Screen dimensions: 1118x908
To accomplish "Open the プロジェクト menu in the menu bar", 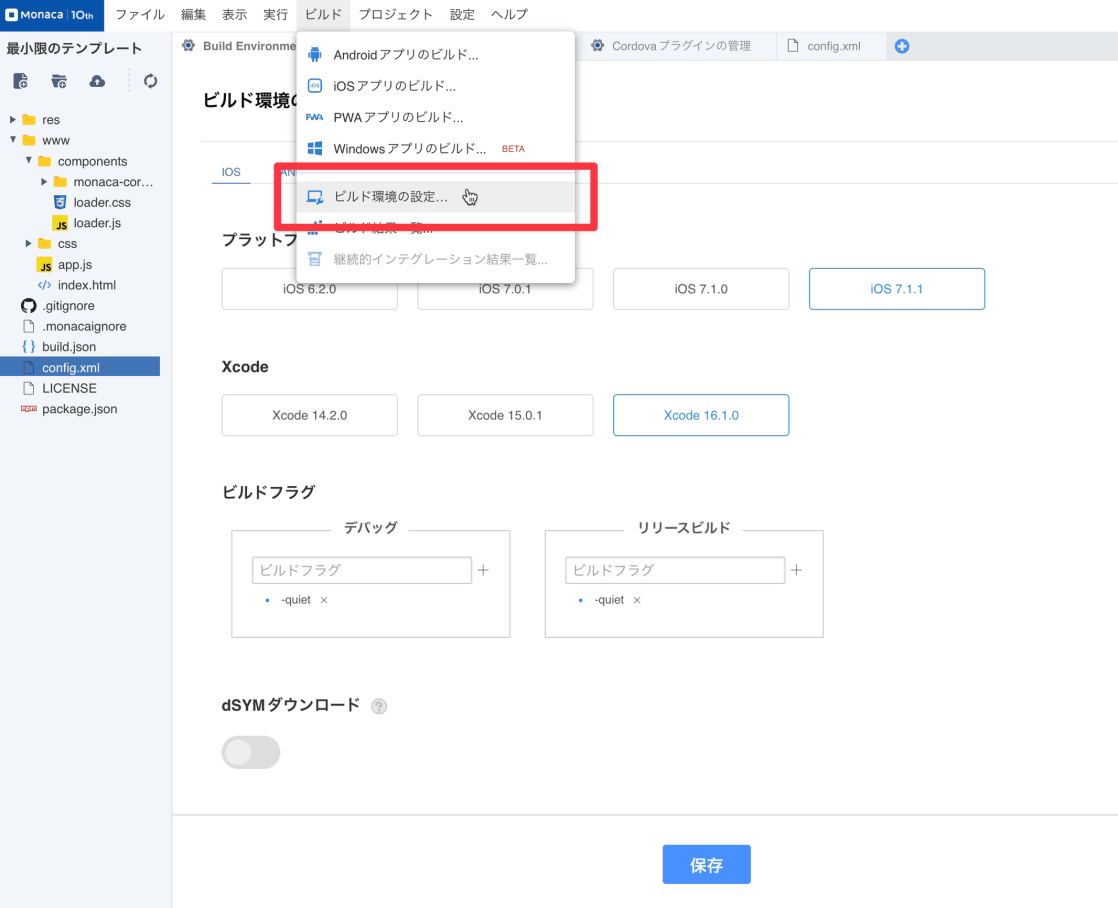I will click(397, 14).
